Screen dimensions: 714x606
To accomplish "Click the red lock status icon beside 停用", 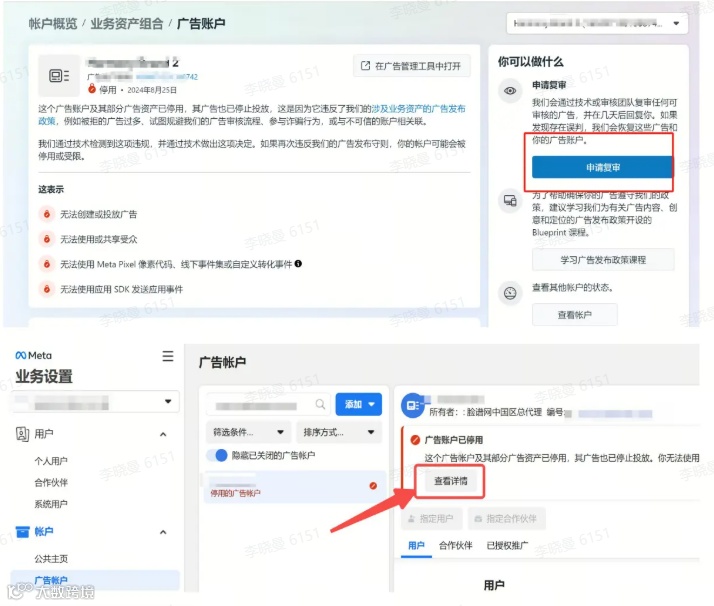I will [x=92, y=89].
